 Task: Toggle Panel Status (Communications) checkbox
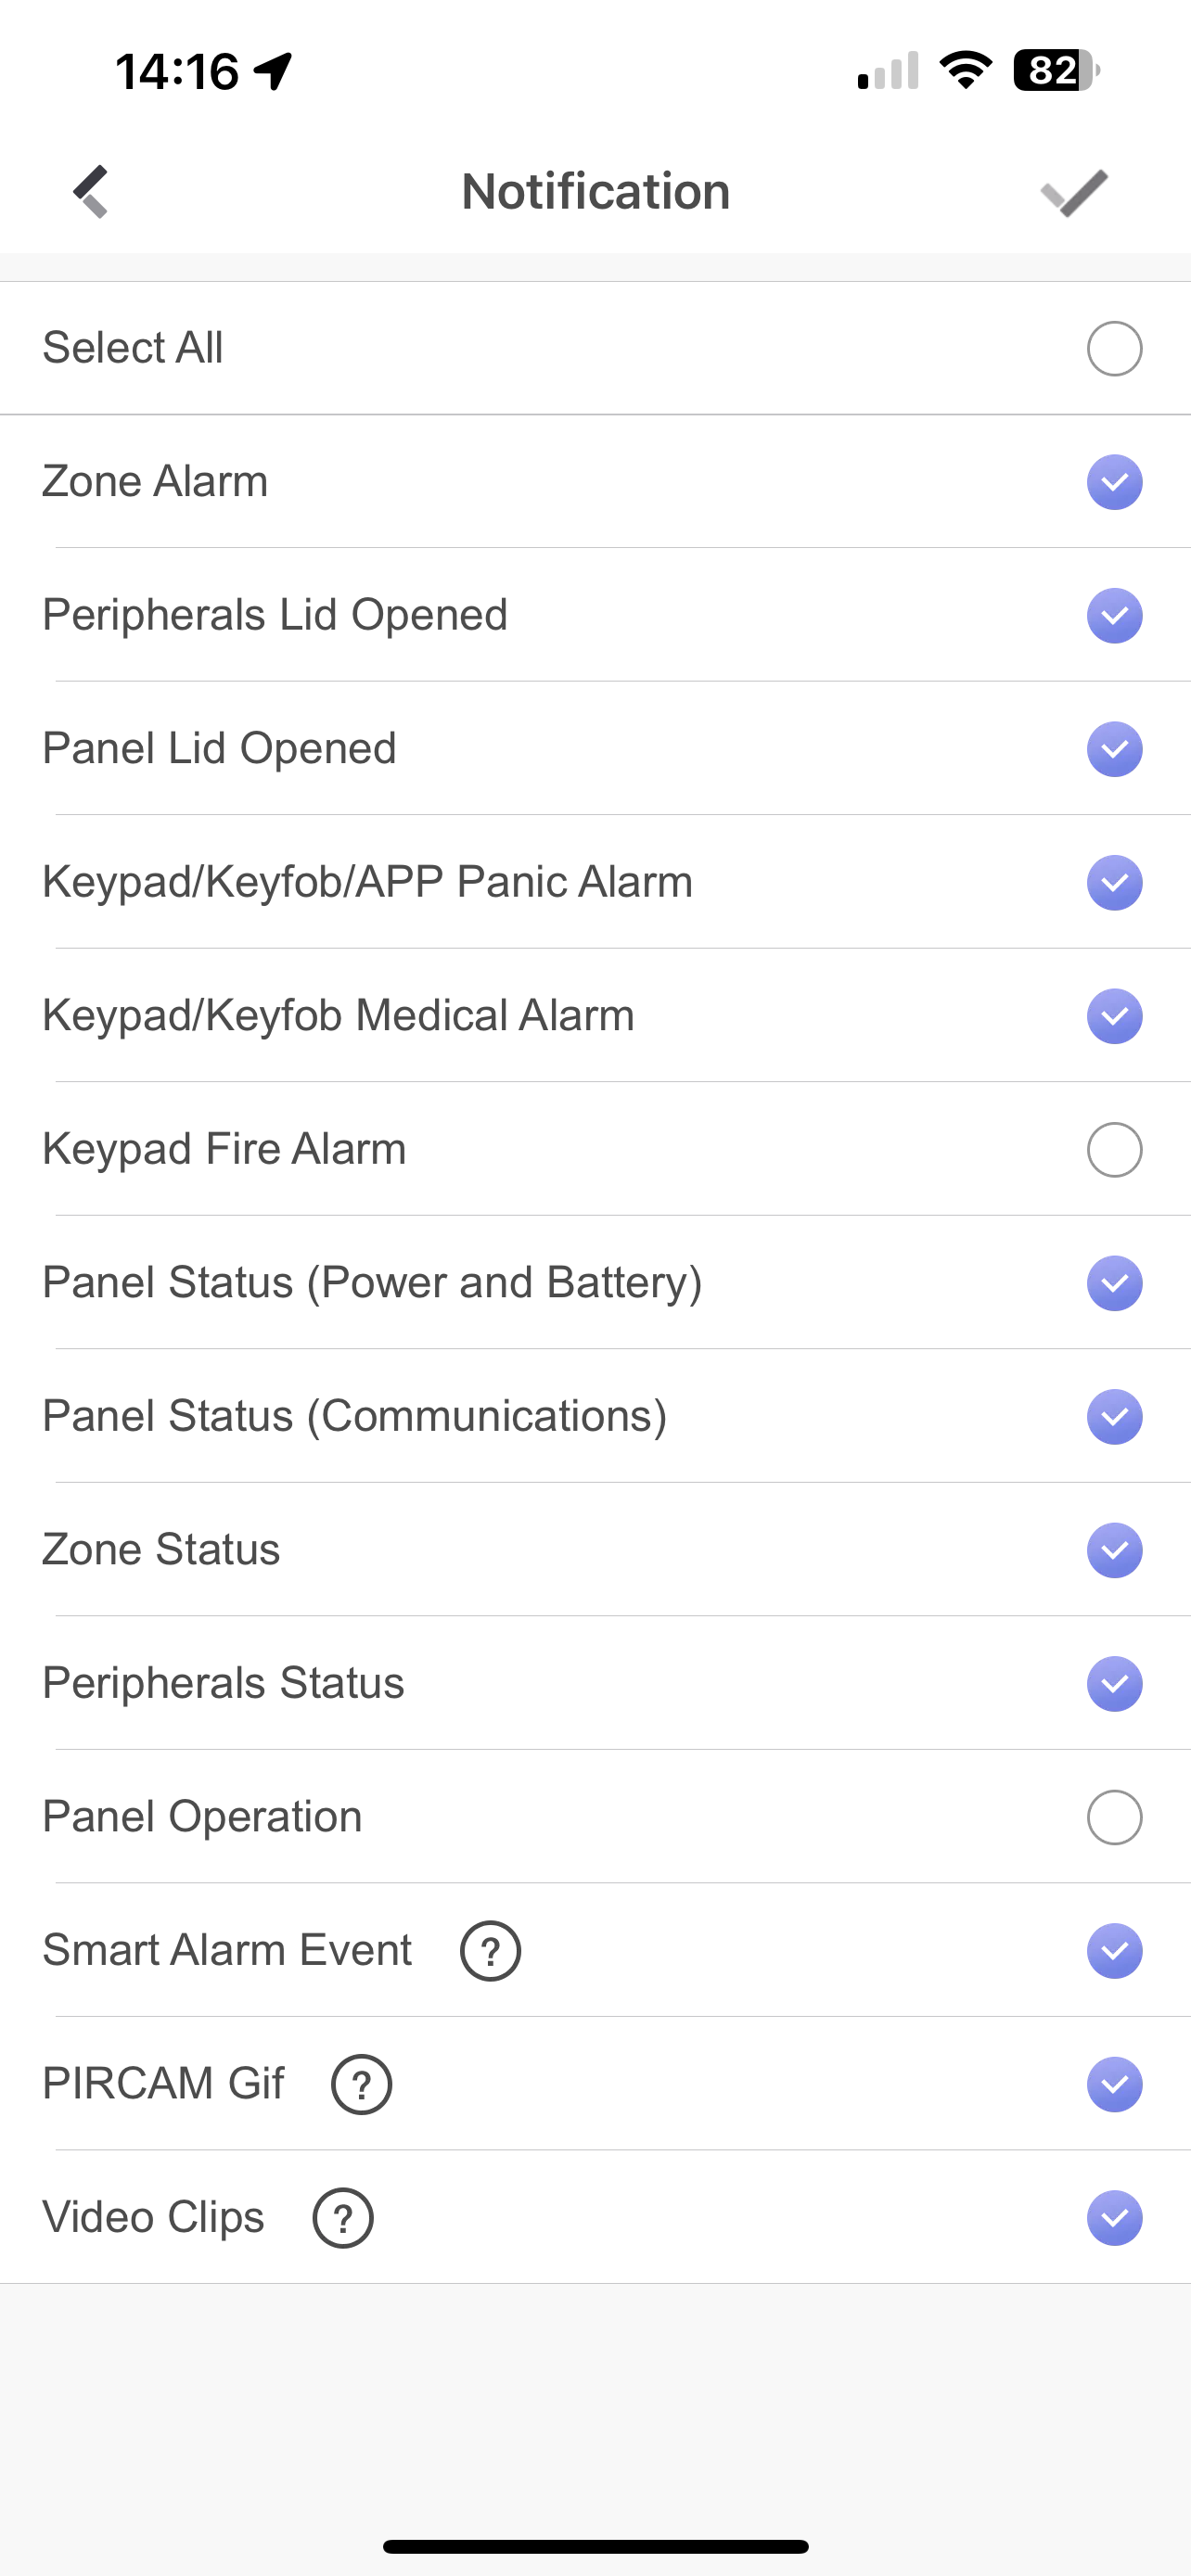[x=1114, y=1416]
